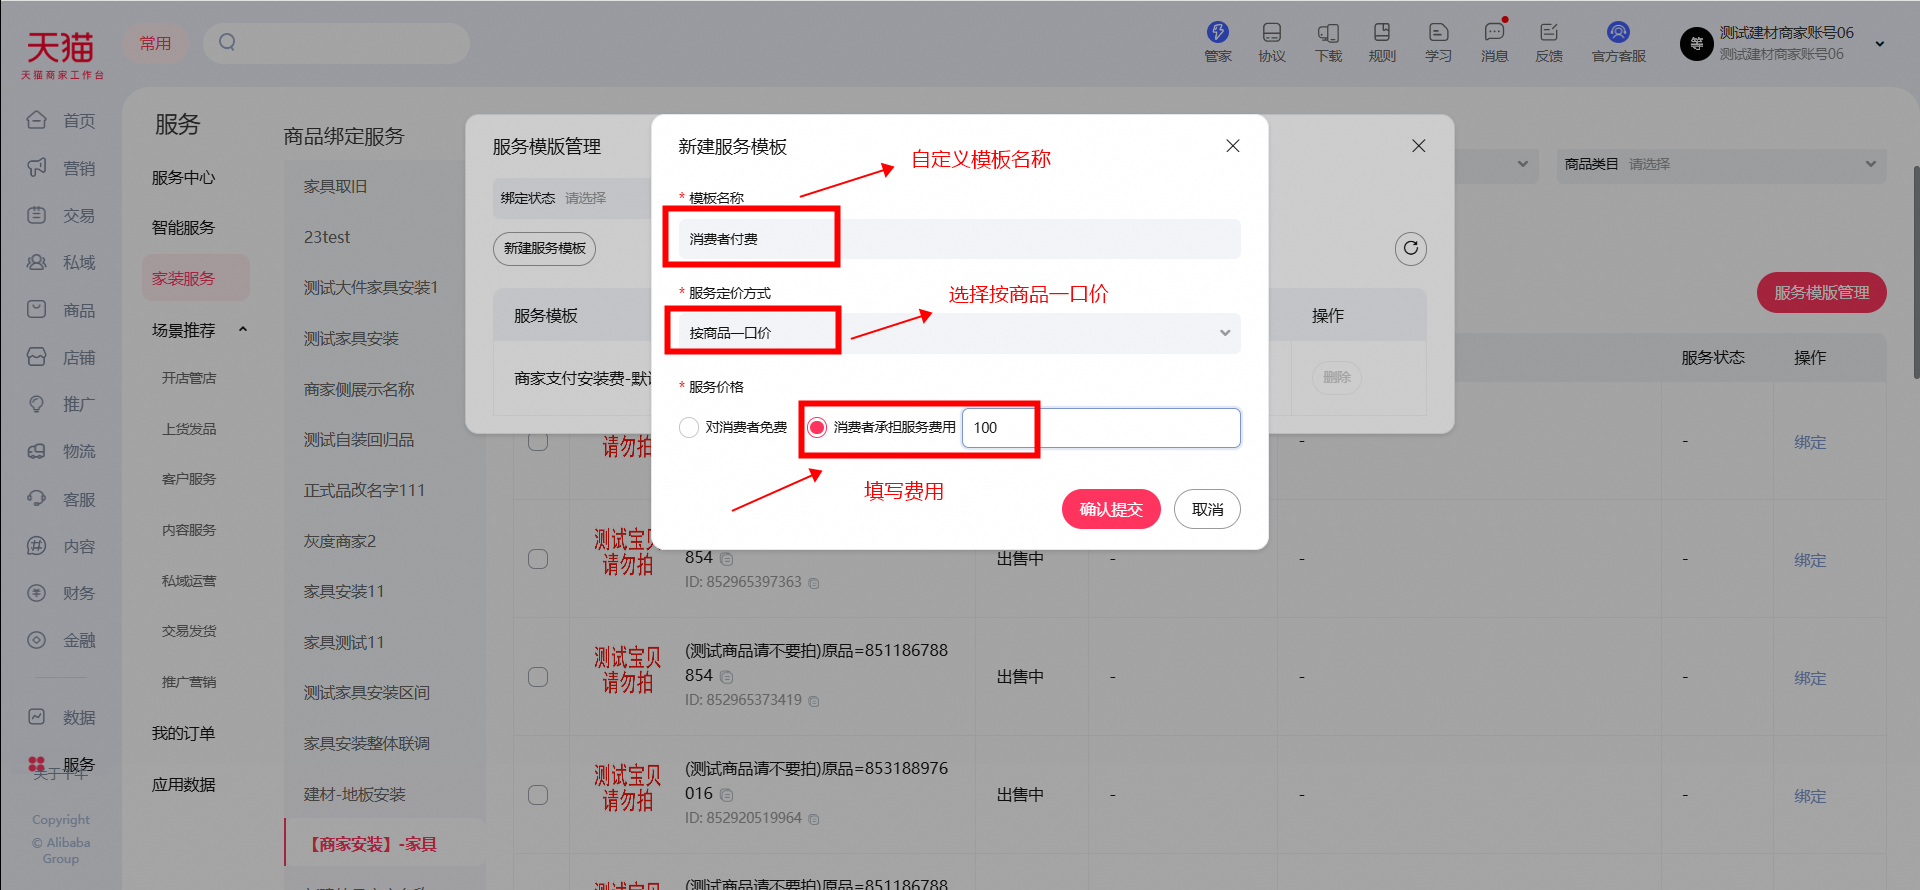
Task: Copy the ID 852965397363 icon
Action: (x=814, y=583)
